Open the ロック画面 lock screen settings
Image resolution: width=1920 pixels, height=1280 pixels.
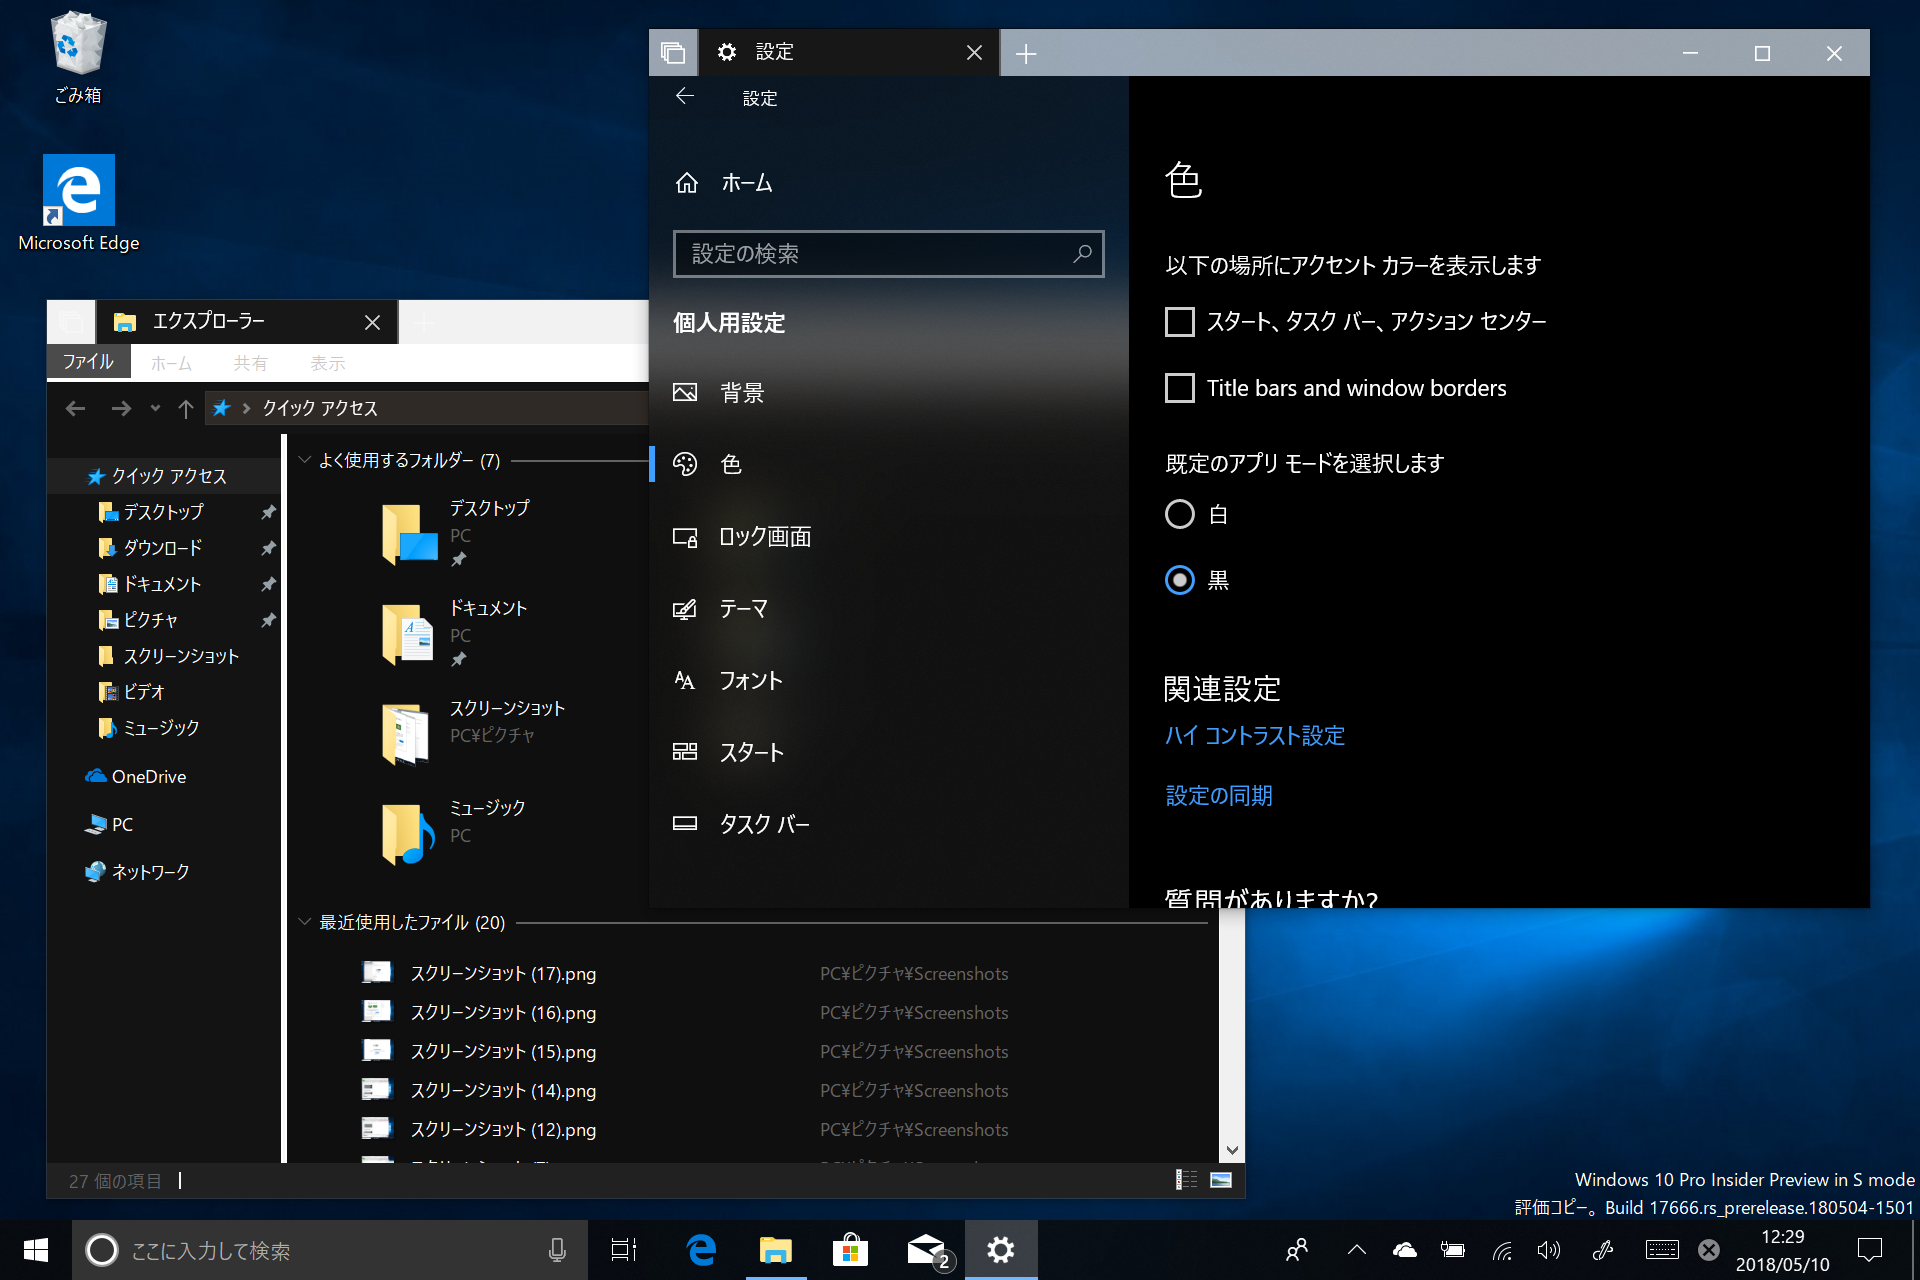click(764, 537)
